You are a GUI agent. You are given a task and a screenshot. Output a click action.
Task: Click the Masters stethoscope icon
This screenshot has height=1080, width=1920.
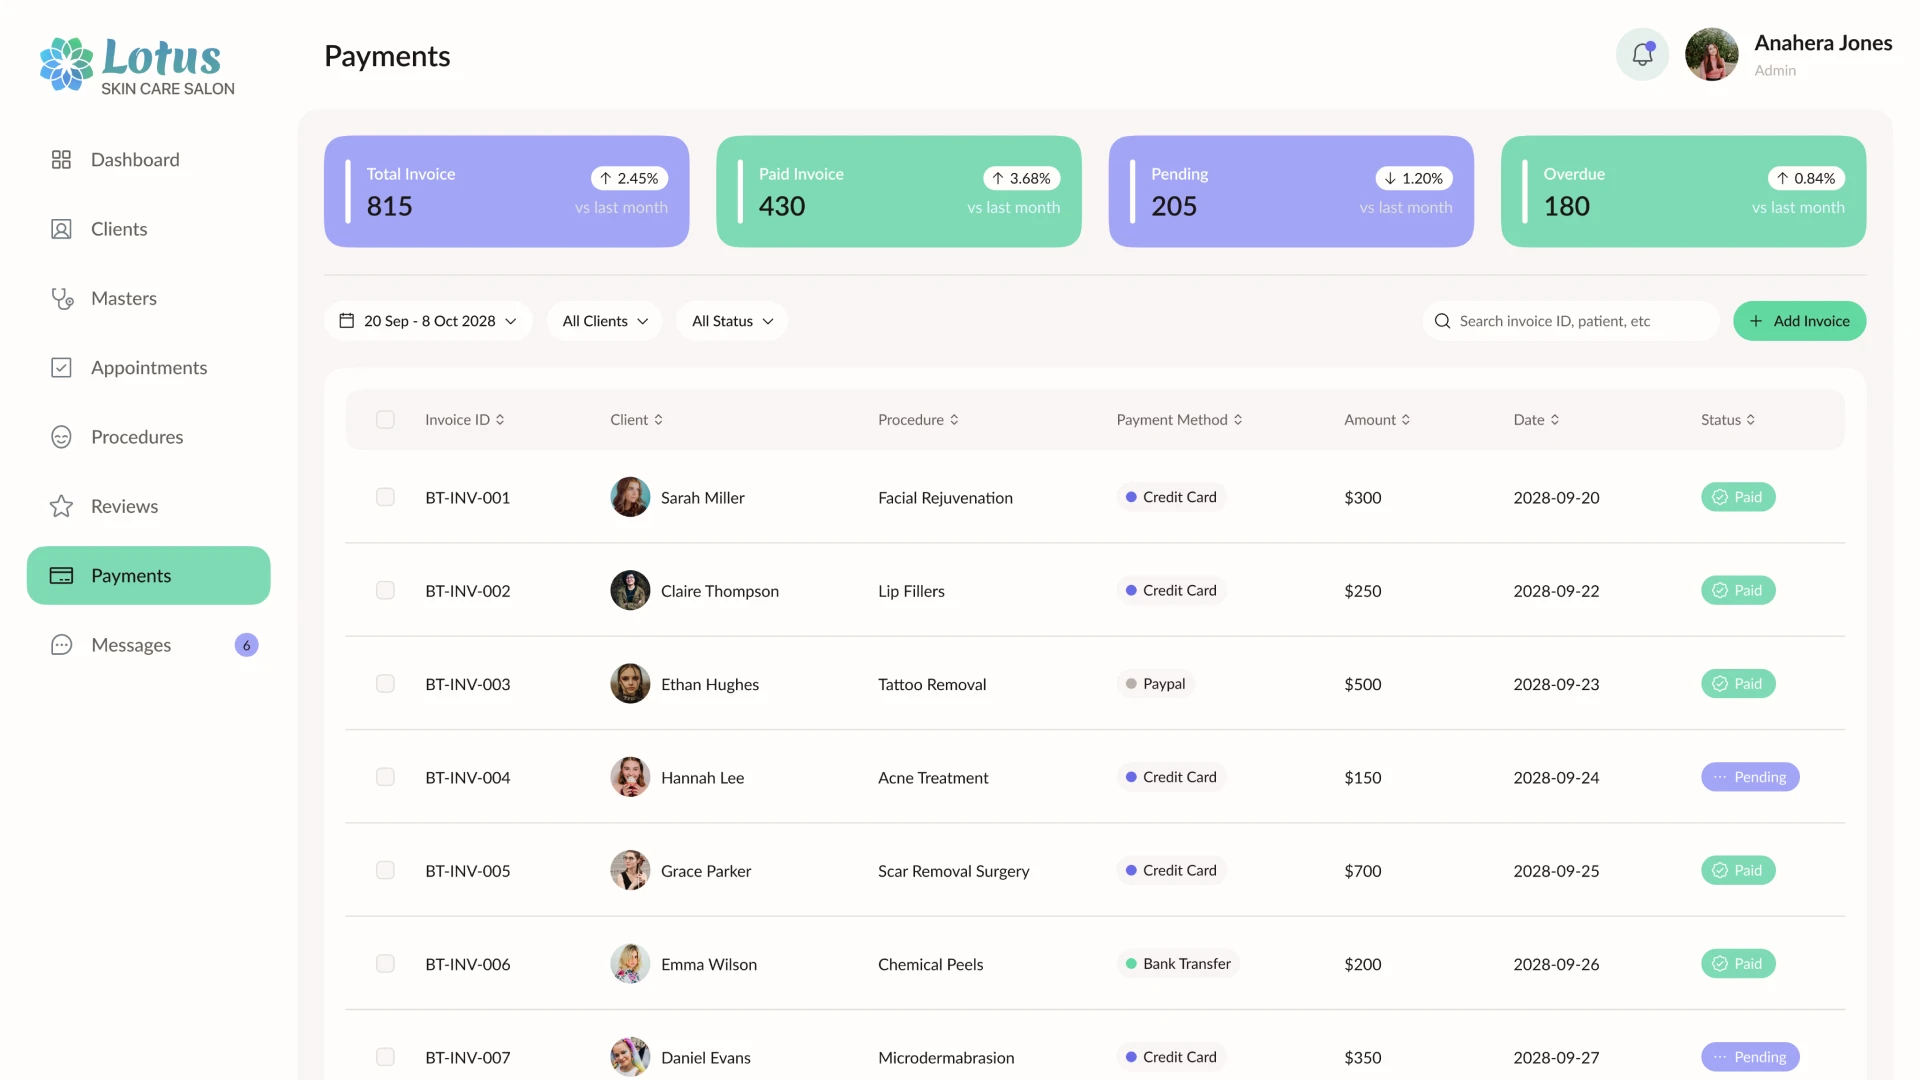point(62,299)
